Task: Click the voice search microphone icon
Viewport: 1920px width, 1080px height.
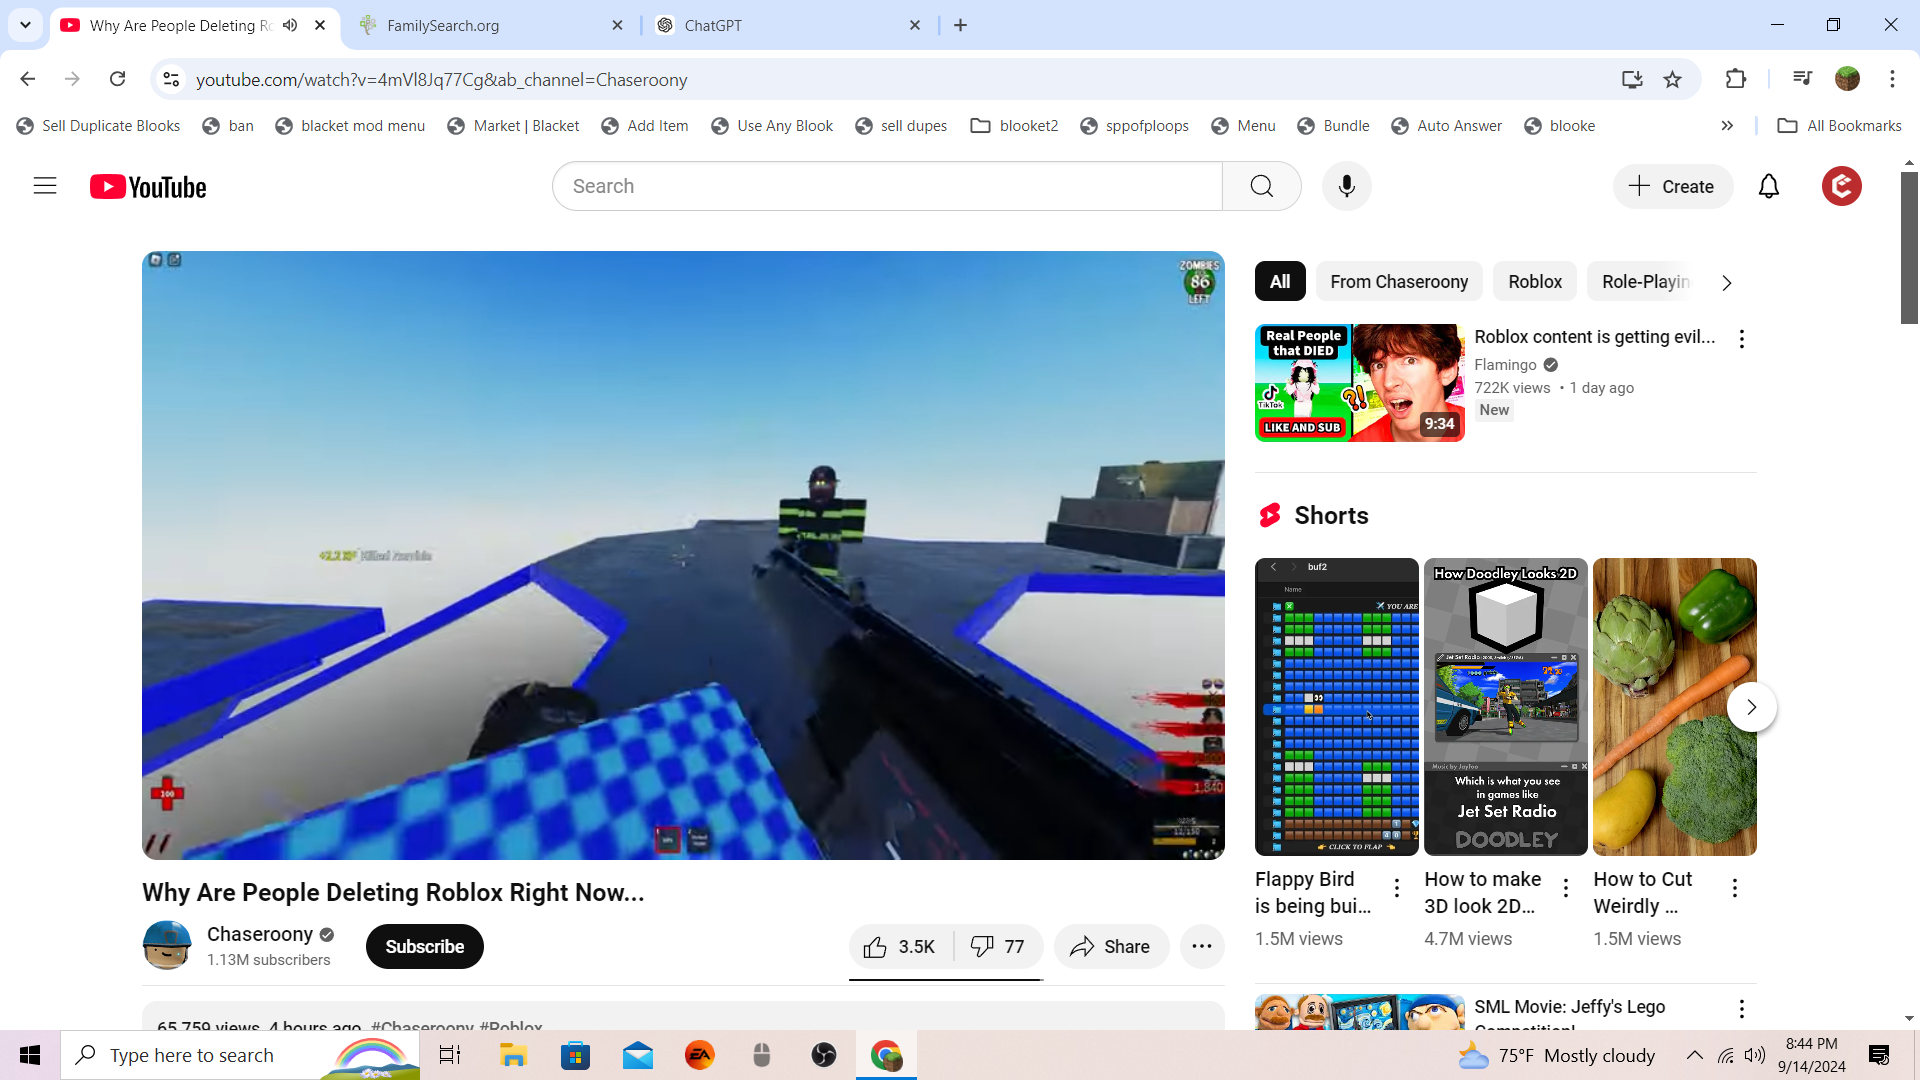Action: click(1346, 187)
